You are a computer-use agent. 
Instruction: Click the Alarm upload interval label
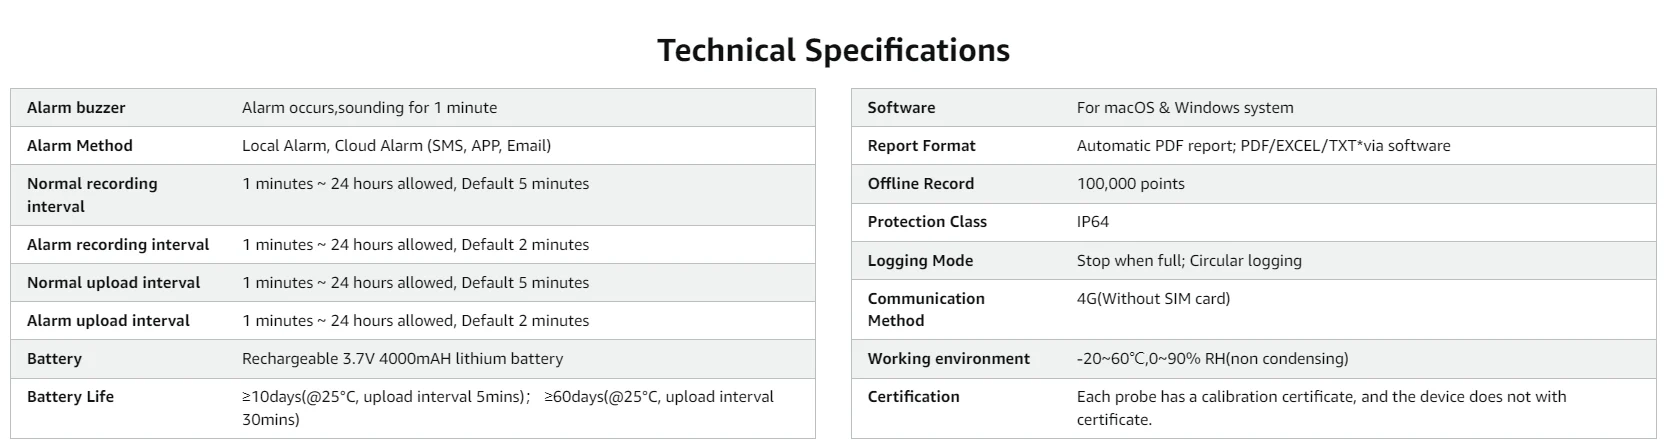(x=108, y=321)
